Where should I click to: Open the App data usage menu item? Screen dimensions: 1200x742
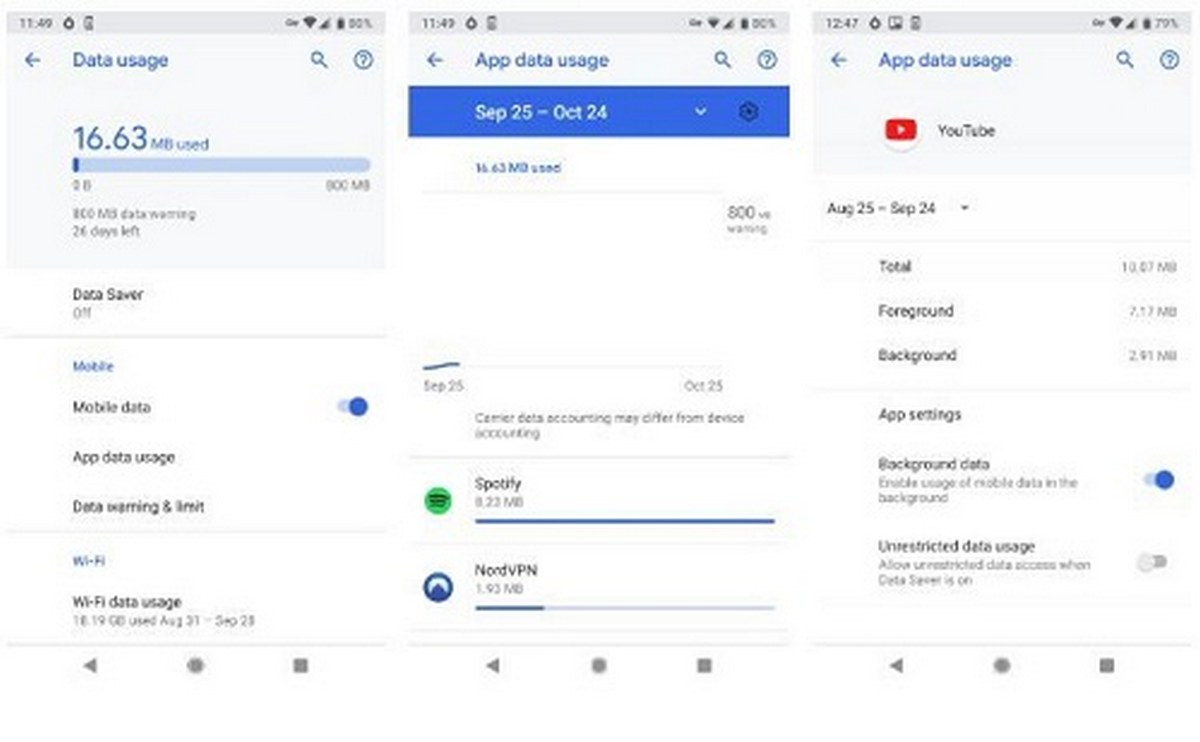click(x=123, y=457)
